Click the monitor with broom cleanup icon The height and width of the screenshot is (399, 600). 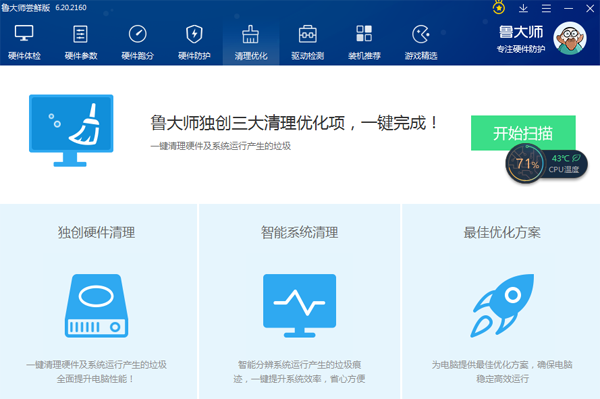pos(71,130)
